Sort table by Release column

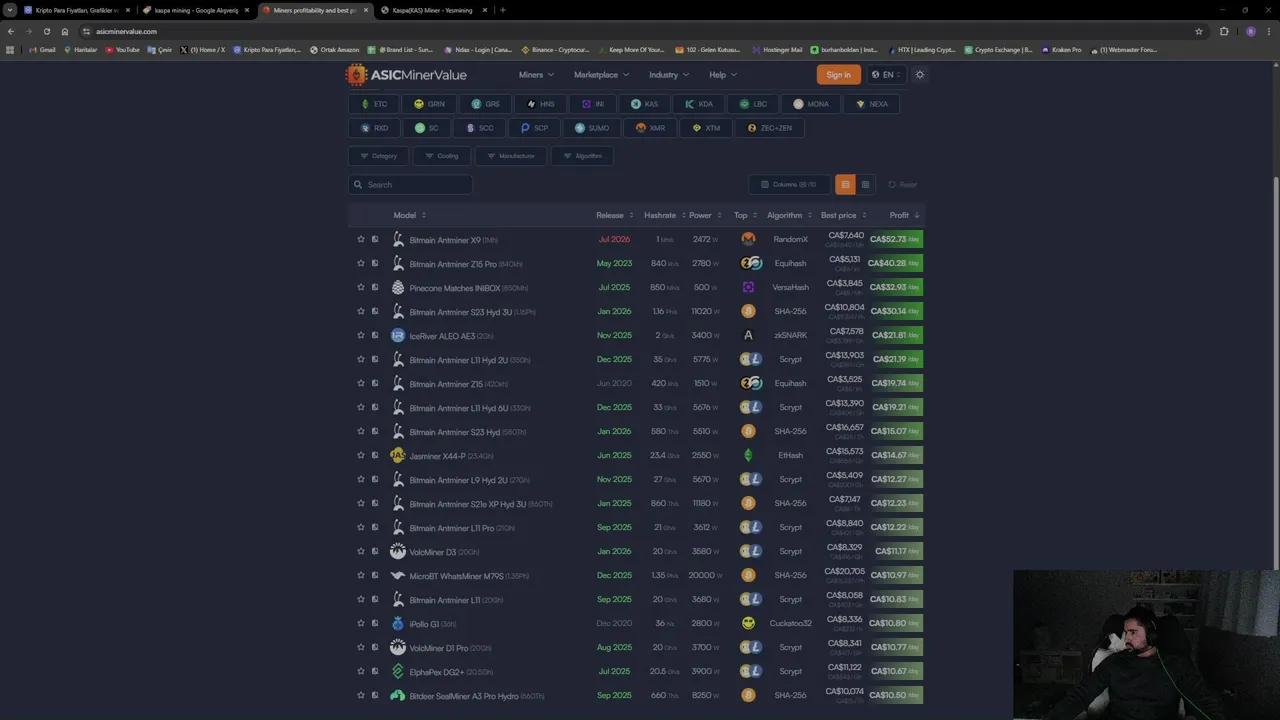click(614, 215)
